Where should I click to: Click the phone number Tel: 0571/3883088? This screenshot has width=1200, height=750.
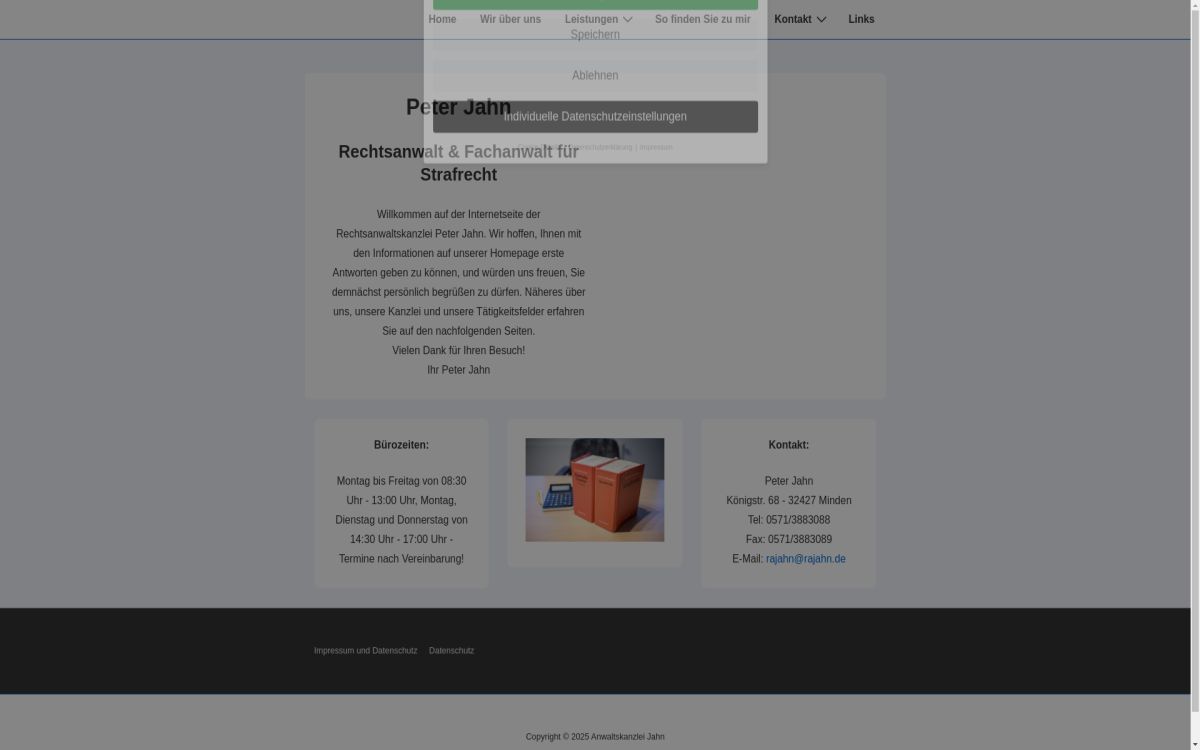[x=788, y=519]
